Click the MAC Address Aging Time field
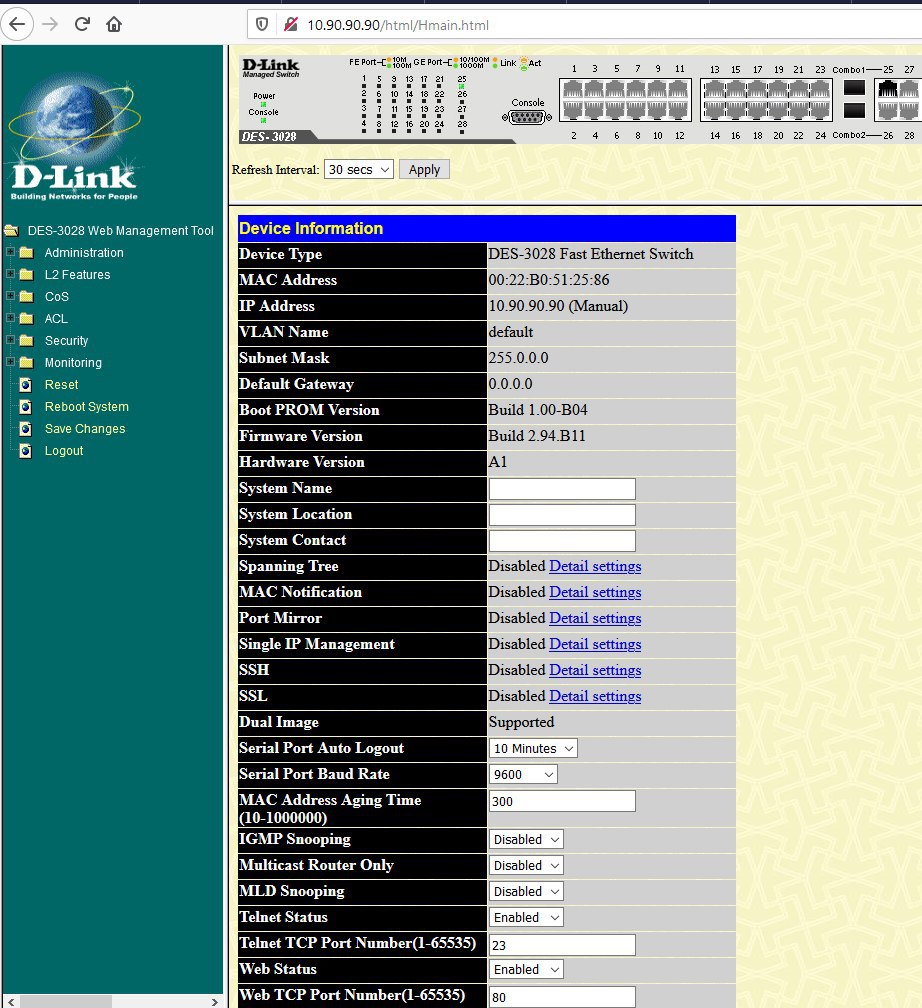 562,801
